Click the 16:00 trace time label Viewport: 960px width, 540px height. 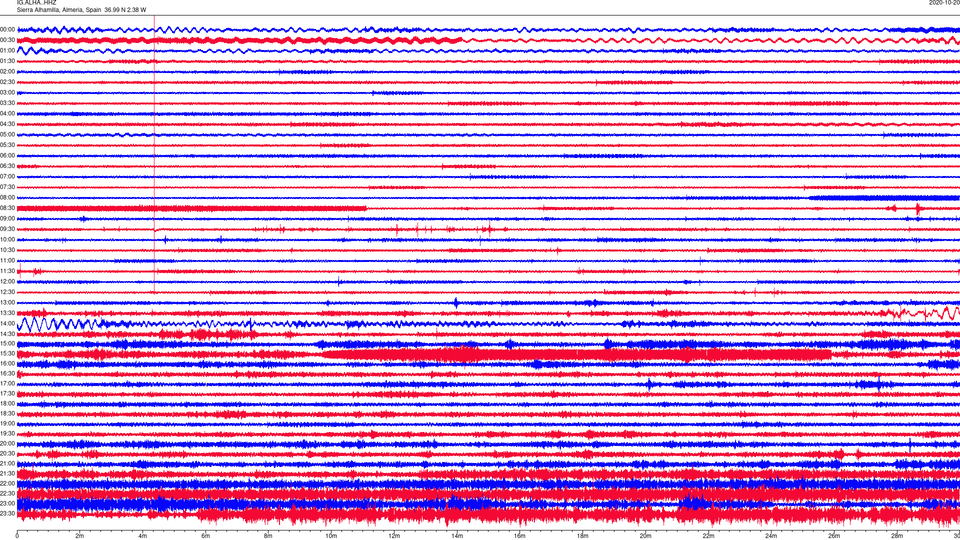coord(8,364)
